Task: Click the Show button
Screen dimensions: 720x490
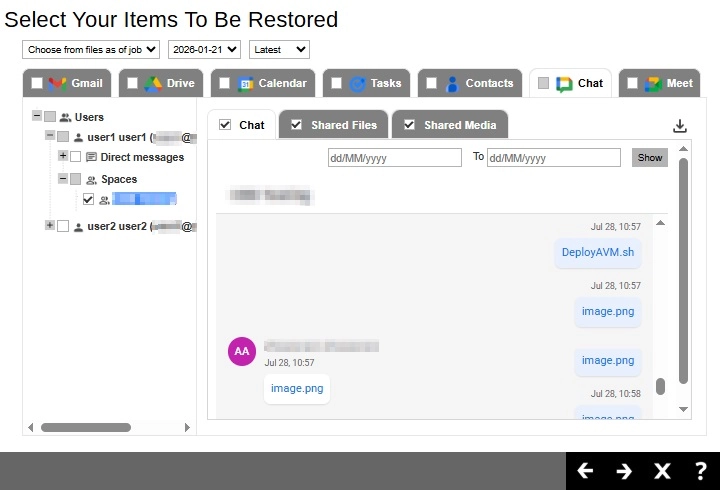Action: 649,157
